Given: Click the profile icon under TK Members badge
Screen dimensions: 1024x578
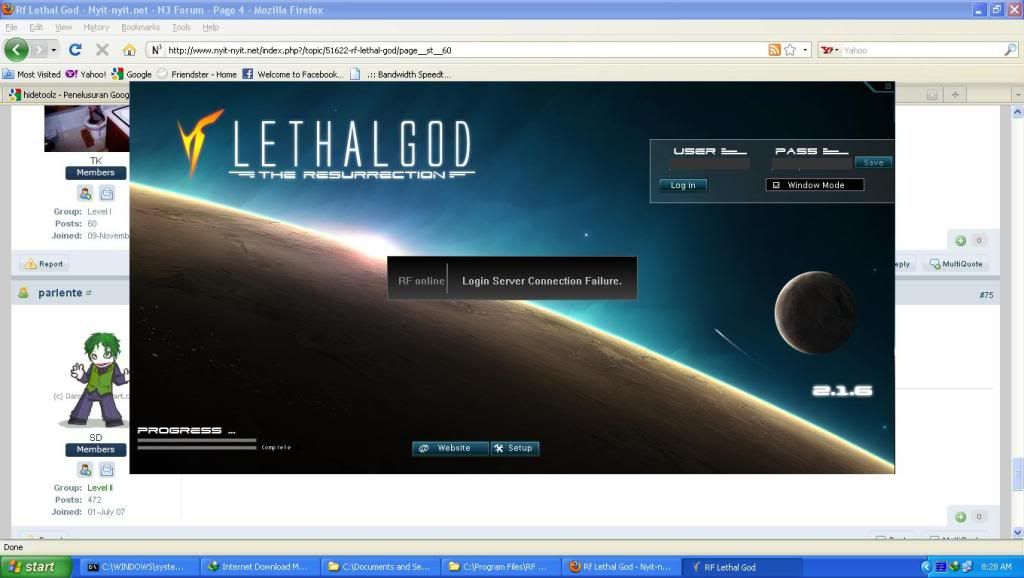Looking at the screenshot, I should [x=85, y=193].
